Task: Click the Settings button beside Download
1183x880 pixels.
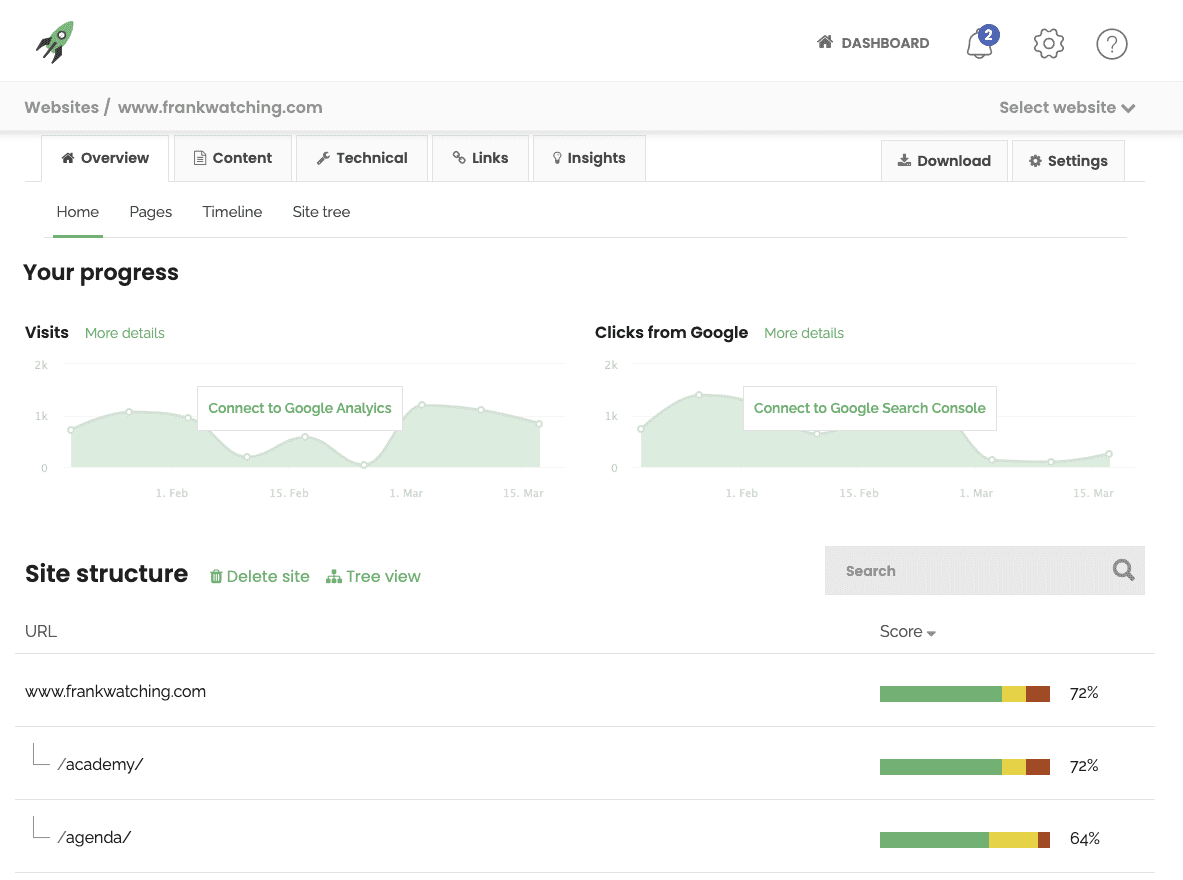Action: click(1068, 161)
